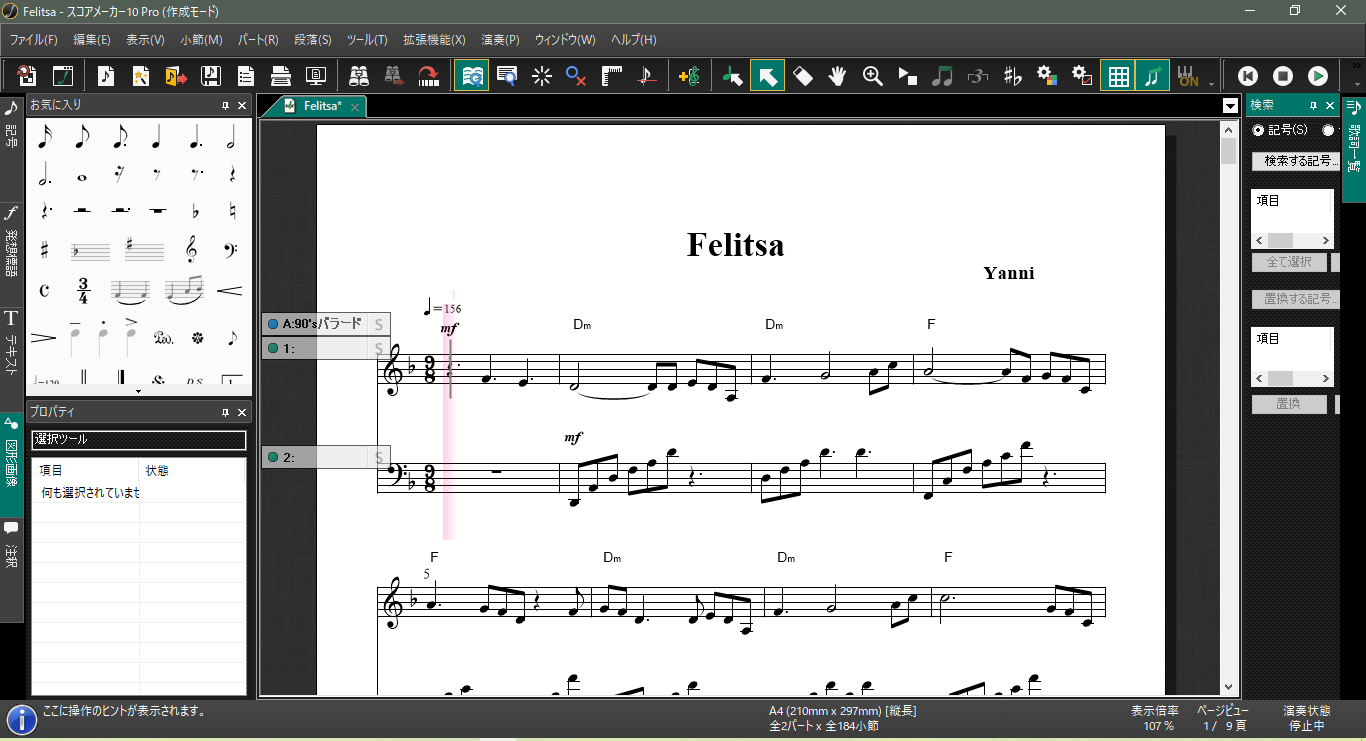
Task: Select the treble clef symbol
Action: 192,249
